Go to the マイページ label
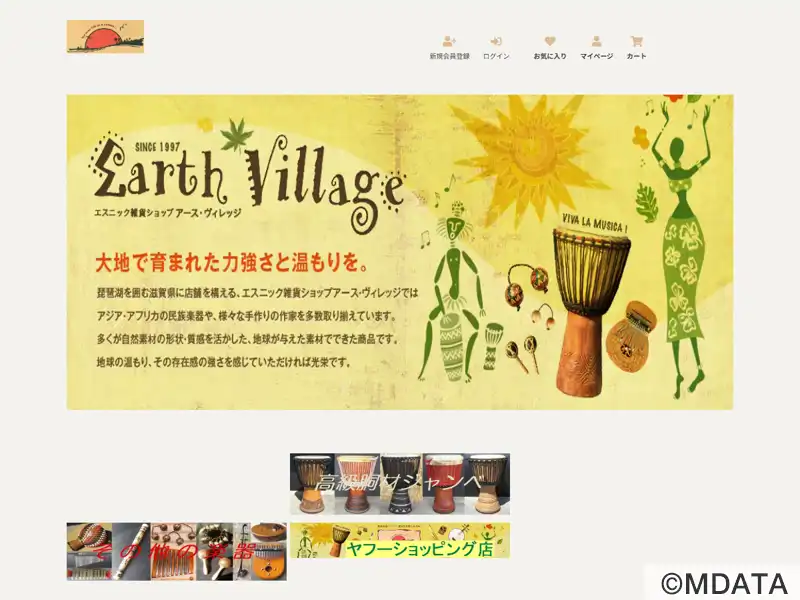This screenshot has height=600, width=800. click(596, 56)
